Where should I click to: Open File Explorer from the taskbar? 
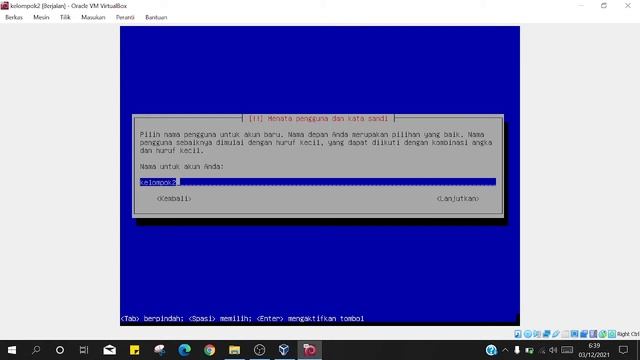point(234,350)
